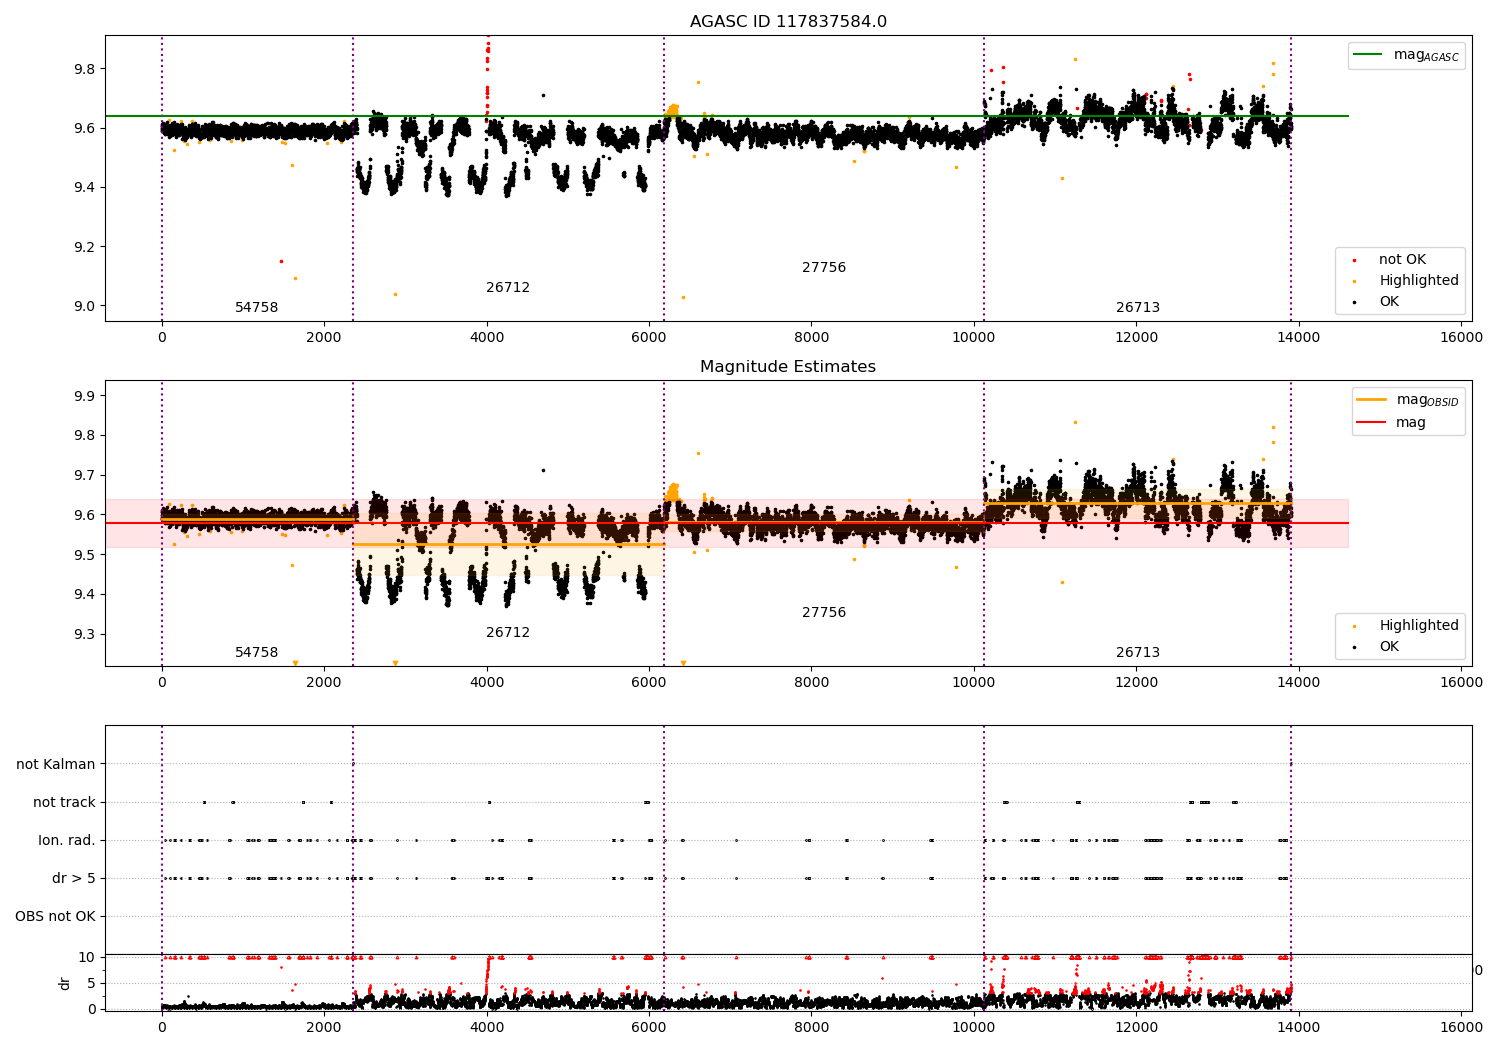
Task: Click y-axis tick 9.3 on middle plot
Action: coord(84,635)
